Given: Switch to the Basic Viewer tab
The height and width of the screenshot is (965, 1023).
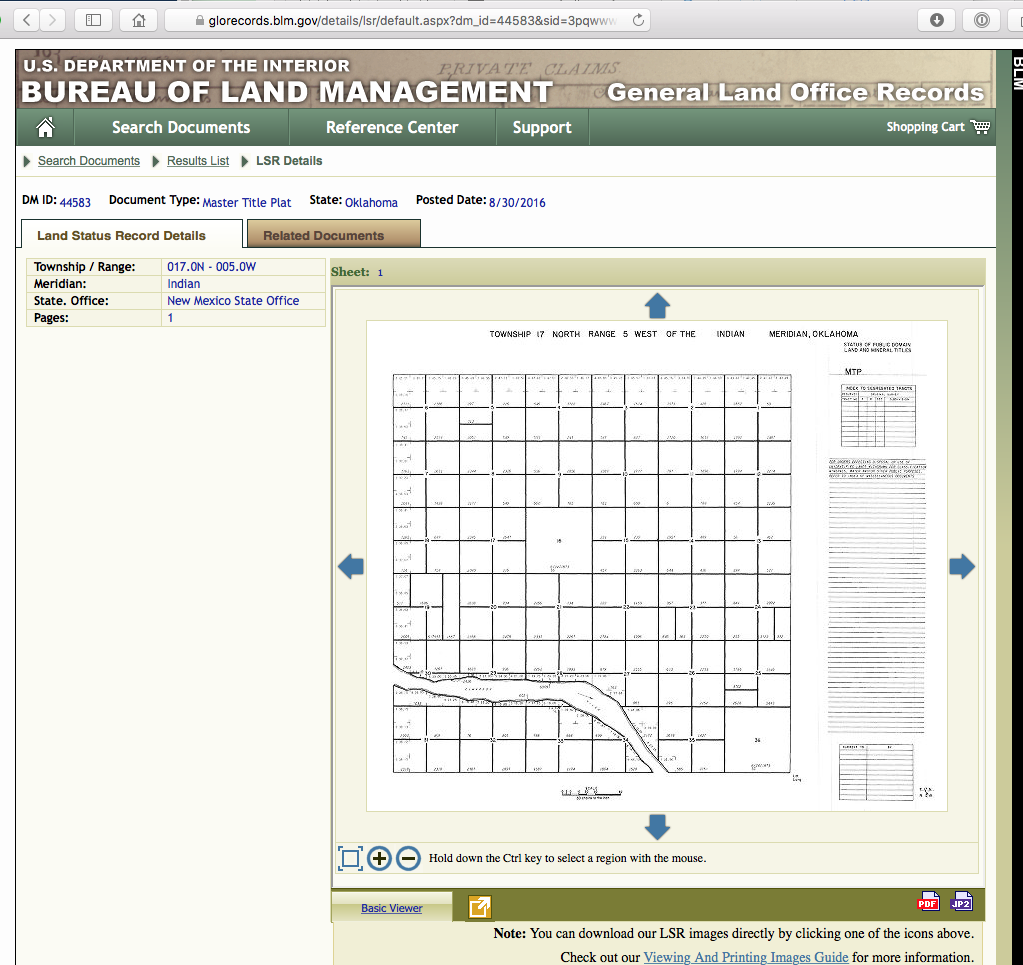Looking at the screenshot, I should (x=391, y=908).
